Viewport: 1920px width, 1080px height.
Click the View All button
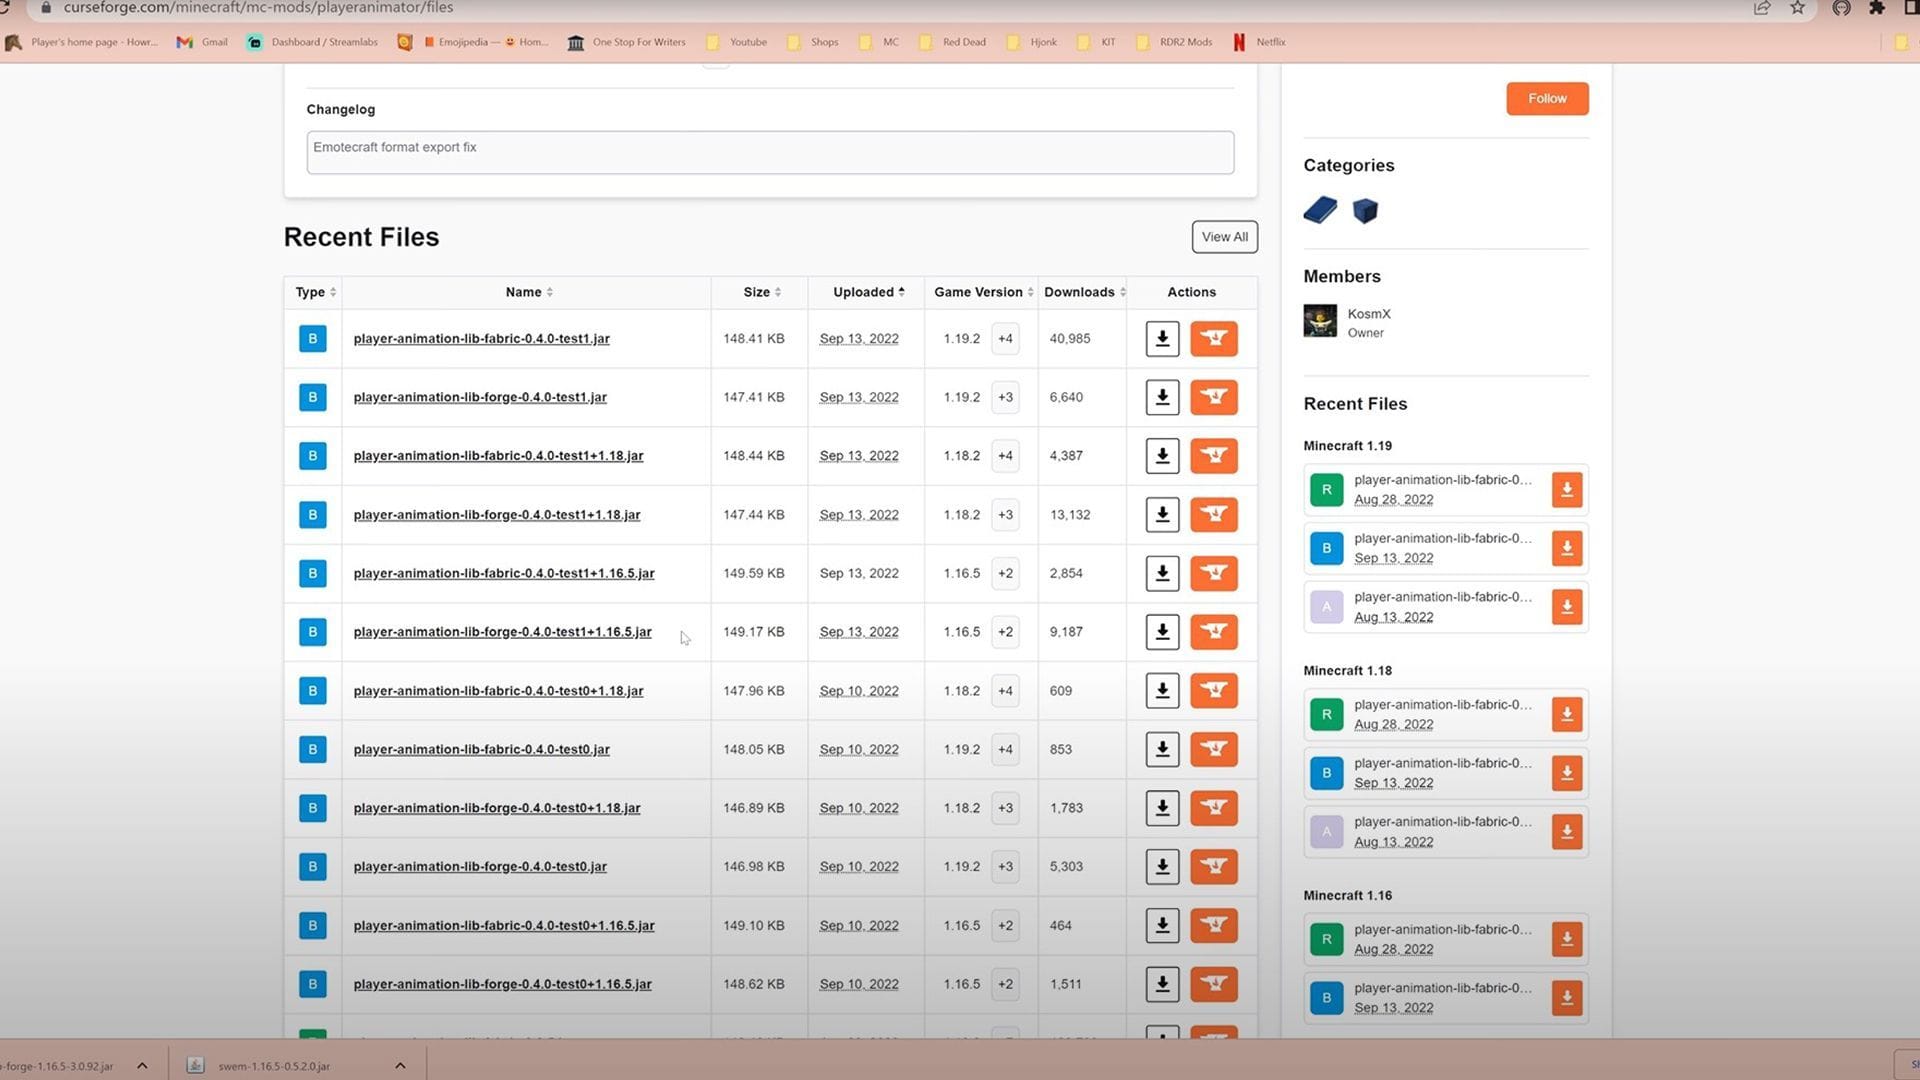pos(1224,237)
